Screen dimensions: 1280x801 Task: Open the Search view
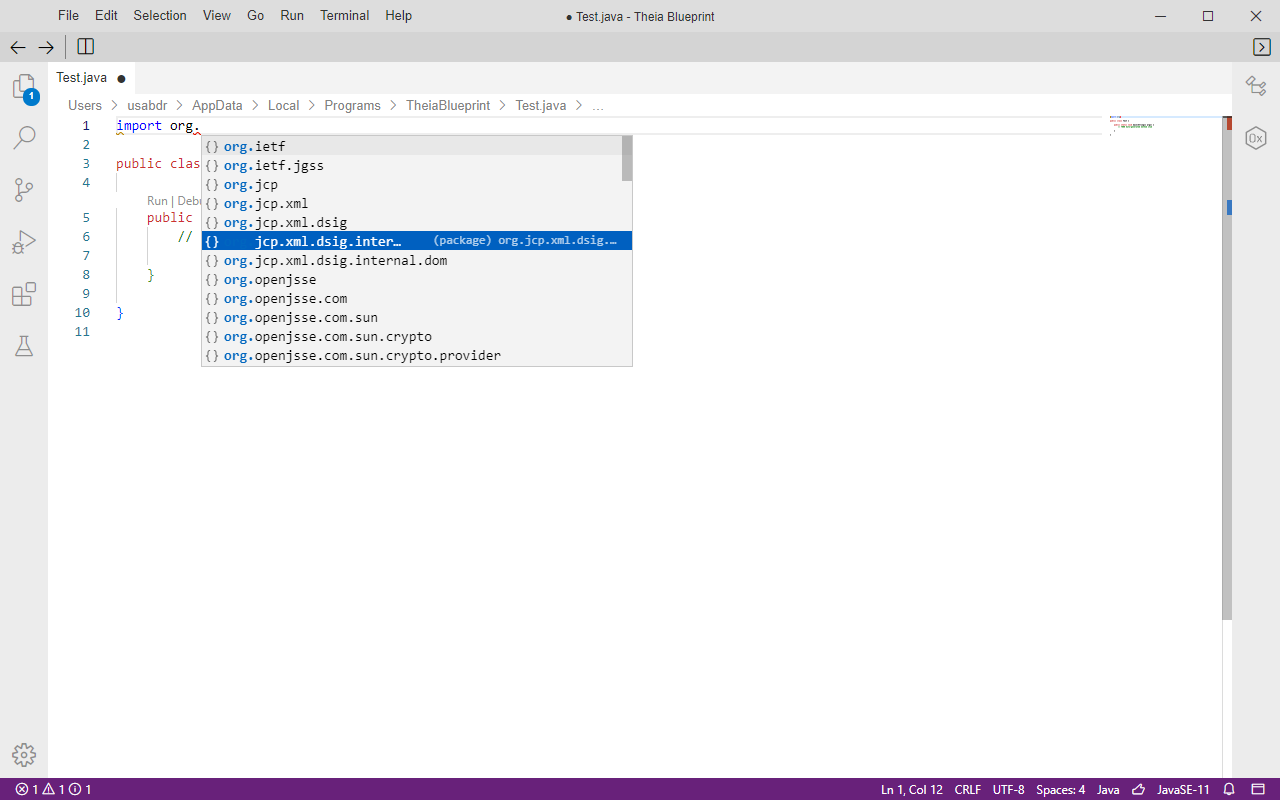tap(24, 137)
